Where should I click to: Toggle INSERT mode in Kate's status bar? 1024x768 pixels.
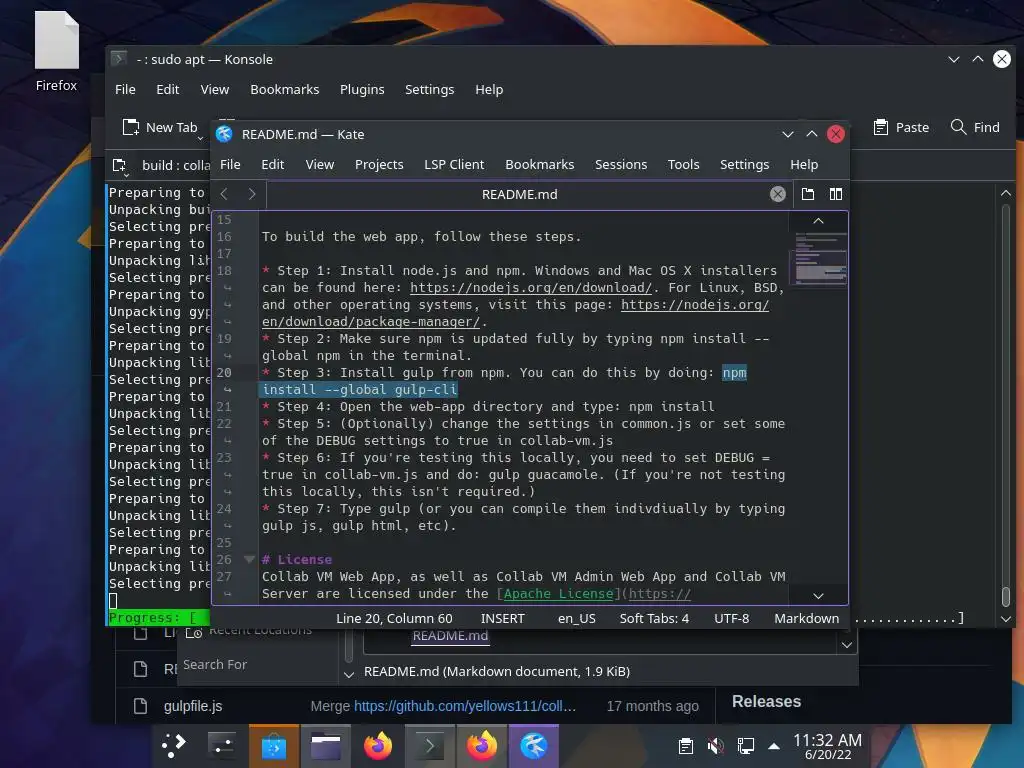coord(502,618)
